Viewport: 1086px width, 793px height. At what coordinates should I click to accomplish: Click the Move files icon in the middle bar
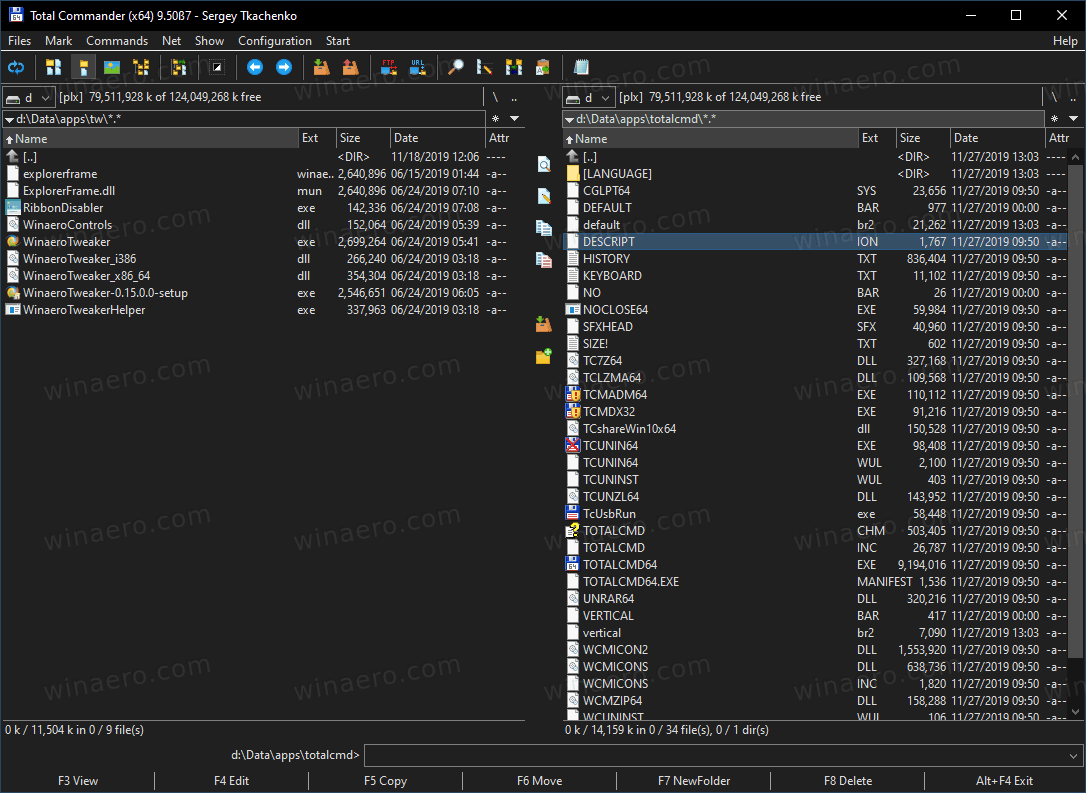point(544,260)
